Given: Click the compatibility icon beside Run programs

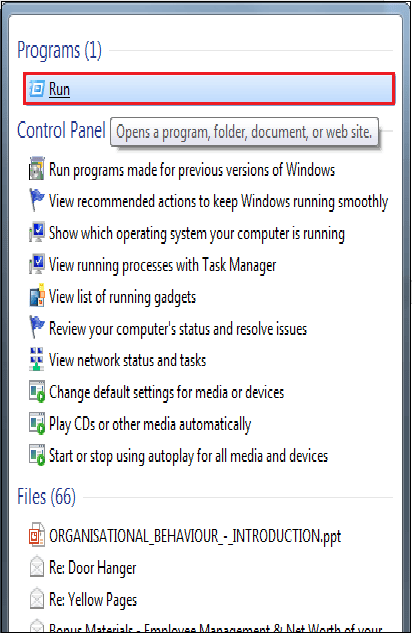Looking at the screenshot, I should tap(37, 168).
